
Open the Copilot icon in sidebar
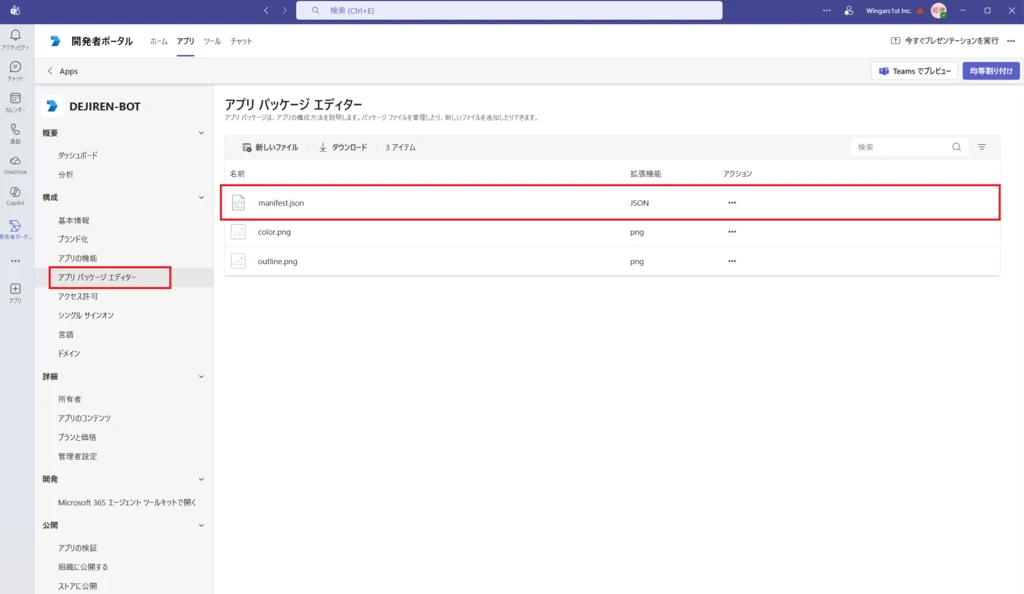[15, 194]
